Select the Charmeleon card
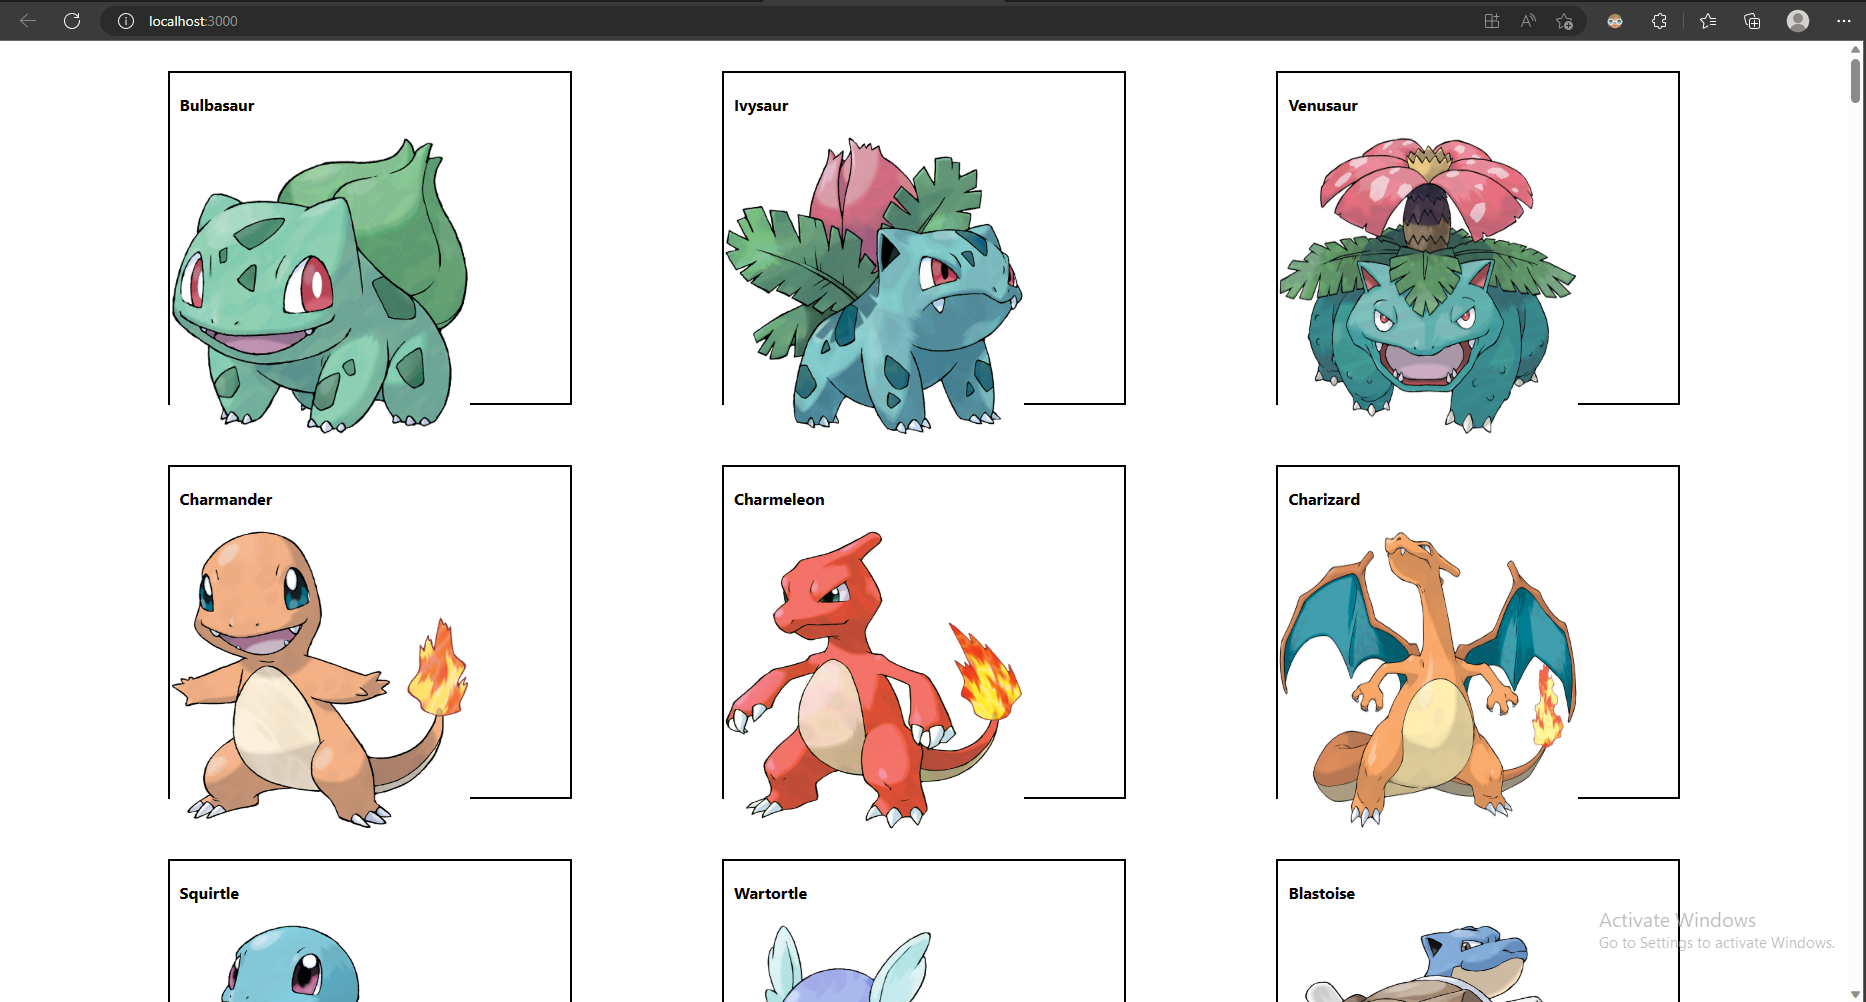The image size is (1866, 1002). (922, 630)
